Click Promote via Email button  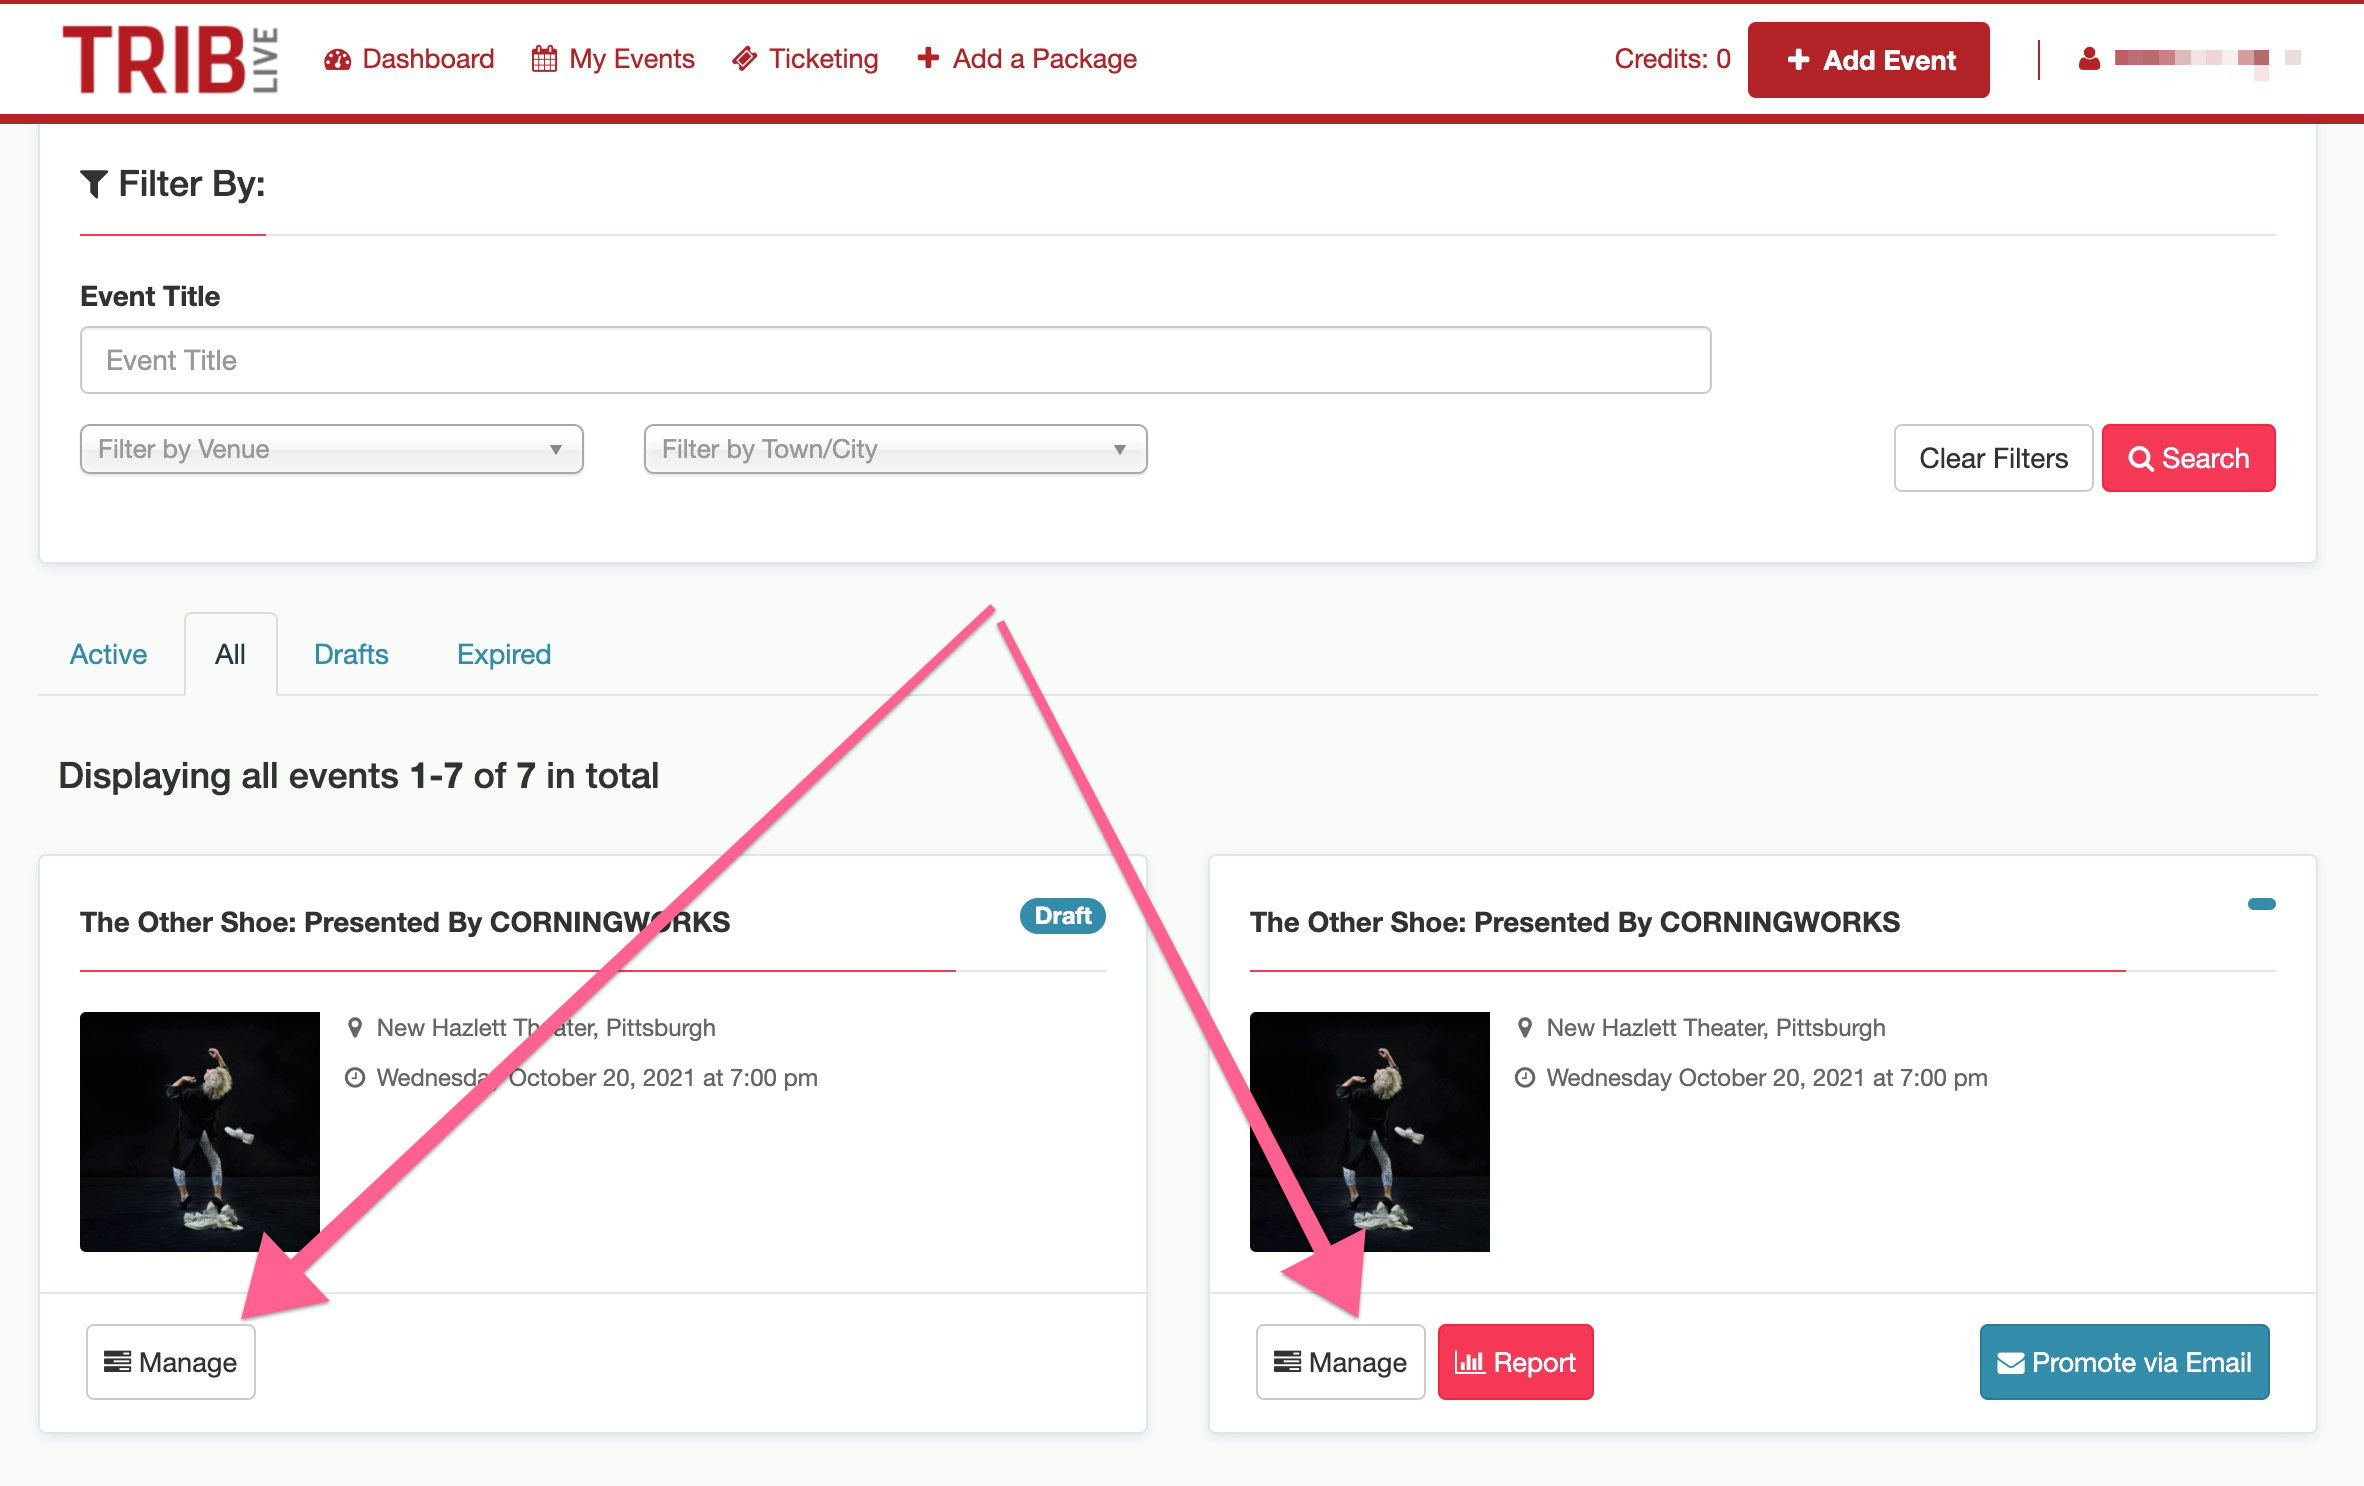[2124, 1362]
